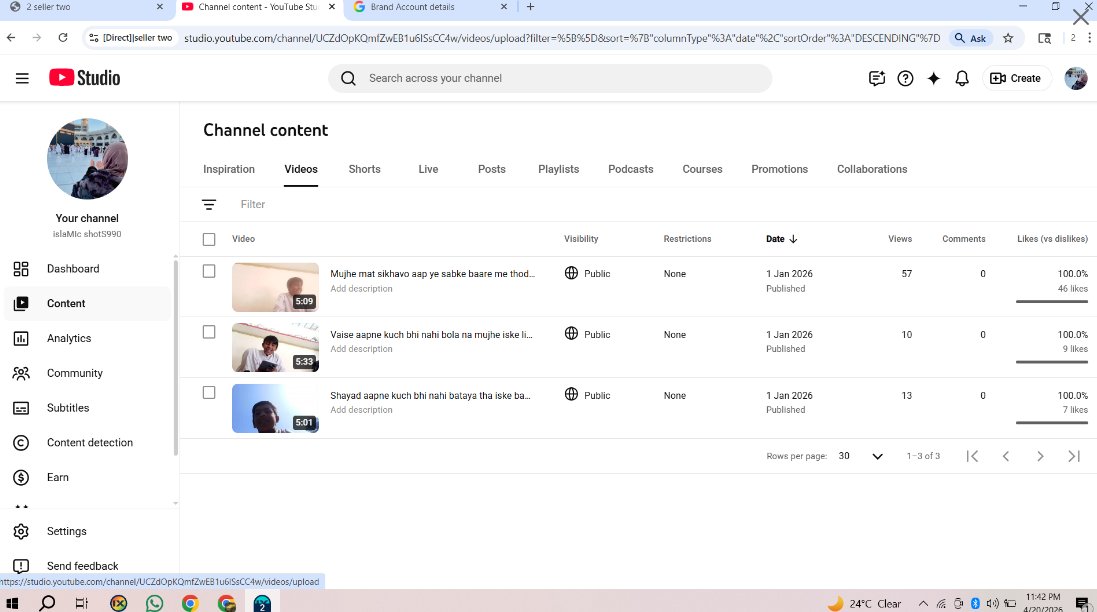
Task: Switch to the Podcasts tab
Action: [630, 169]
